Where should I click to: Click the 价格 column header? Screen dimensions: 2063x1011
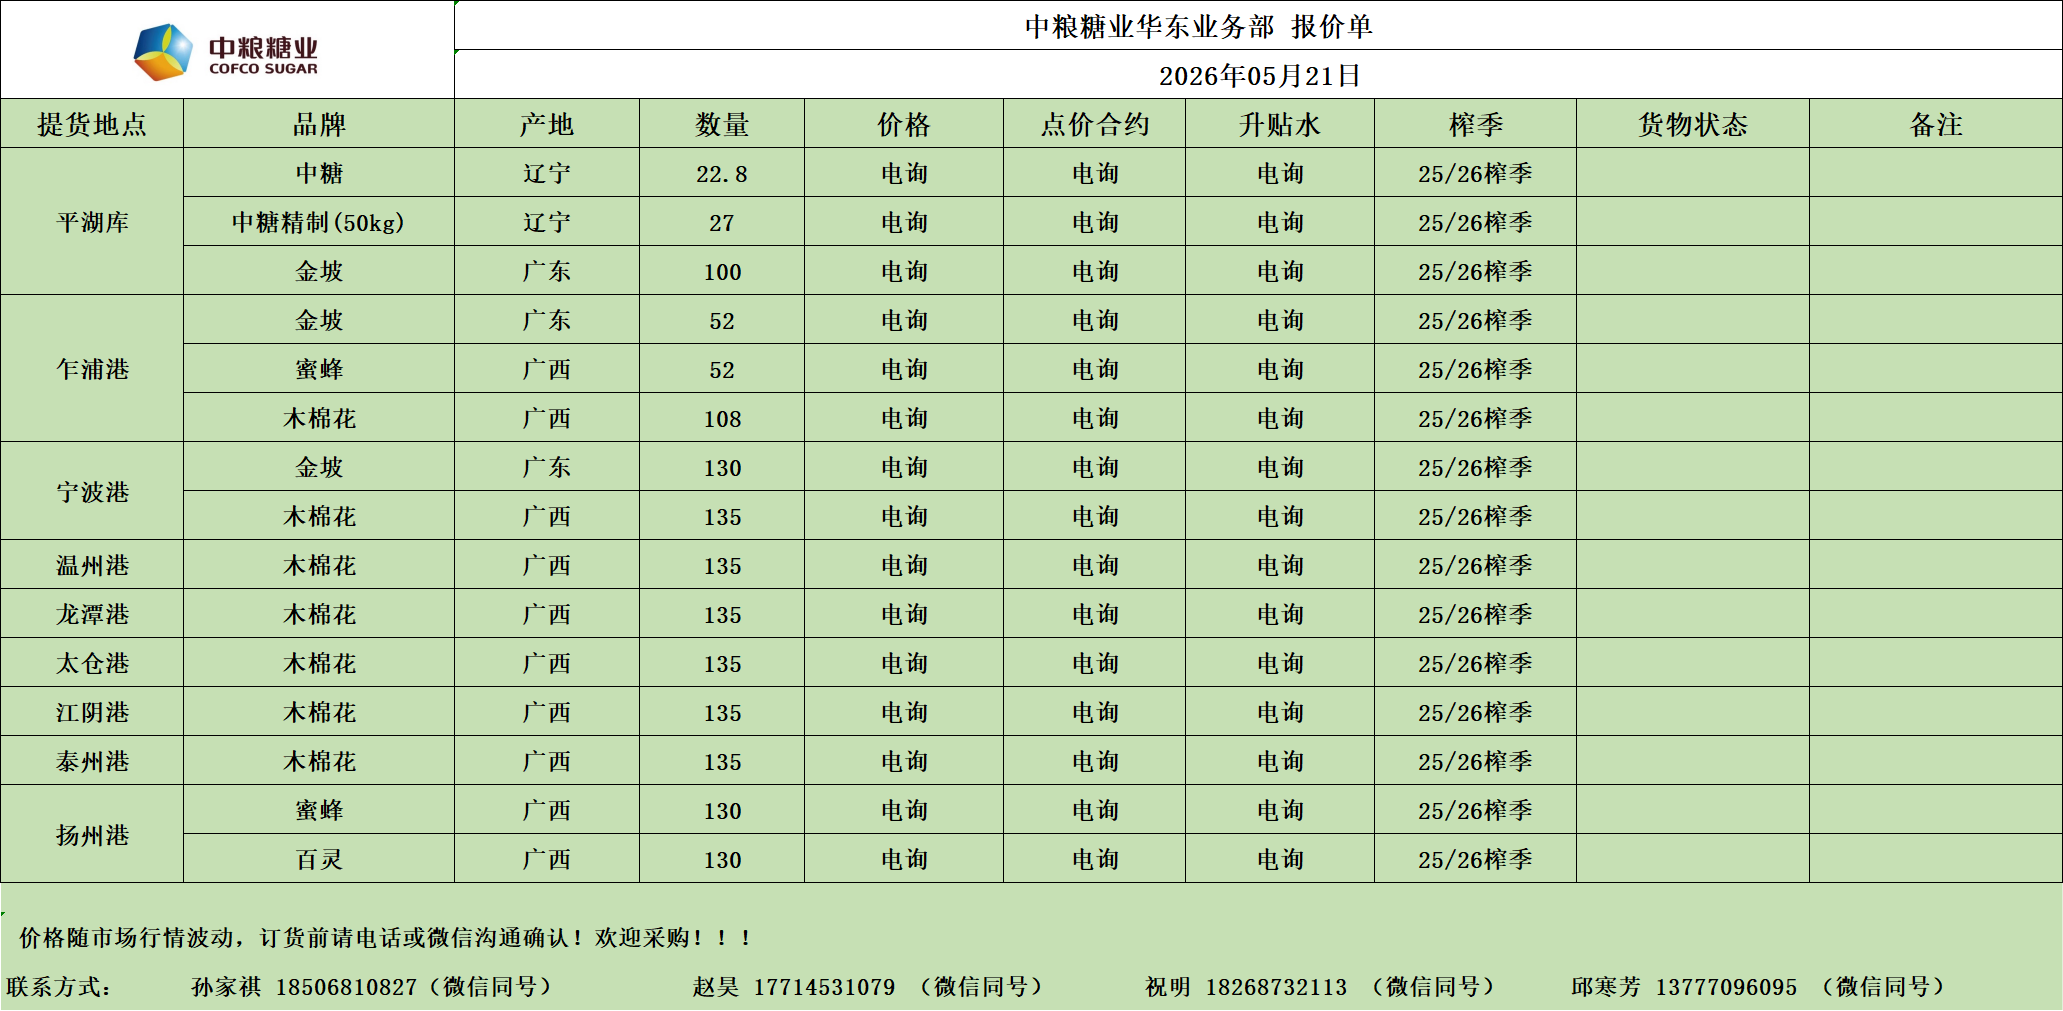coord(904,124)
